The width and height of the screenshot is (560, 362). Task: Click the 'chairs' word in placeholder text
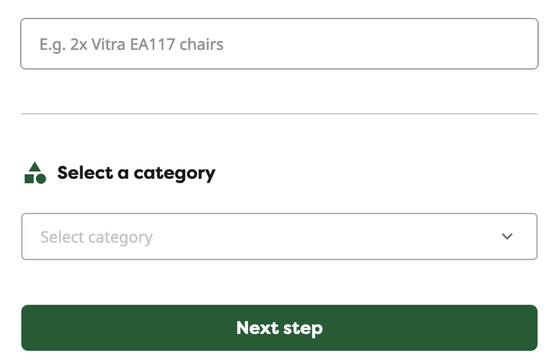tap(201, 45)
